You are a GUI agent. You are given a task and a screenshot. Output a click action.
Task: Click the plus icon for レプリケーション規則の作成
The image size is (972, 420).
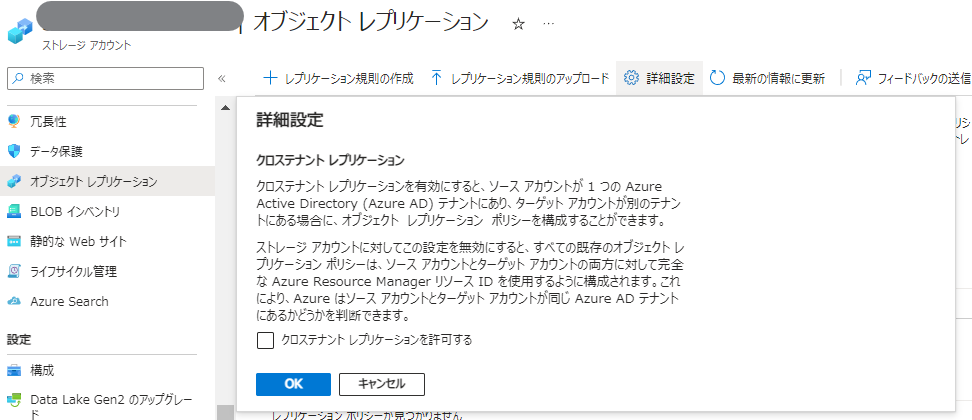coord(270,78)
